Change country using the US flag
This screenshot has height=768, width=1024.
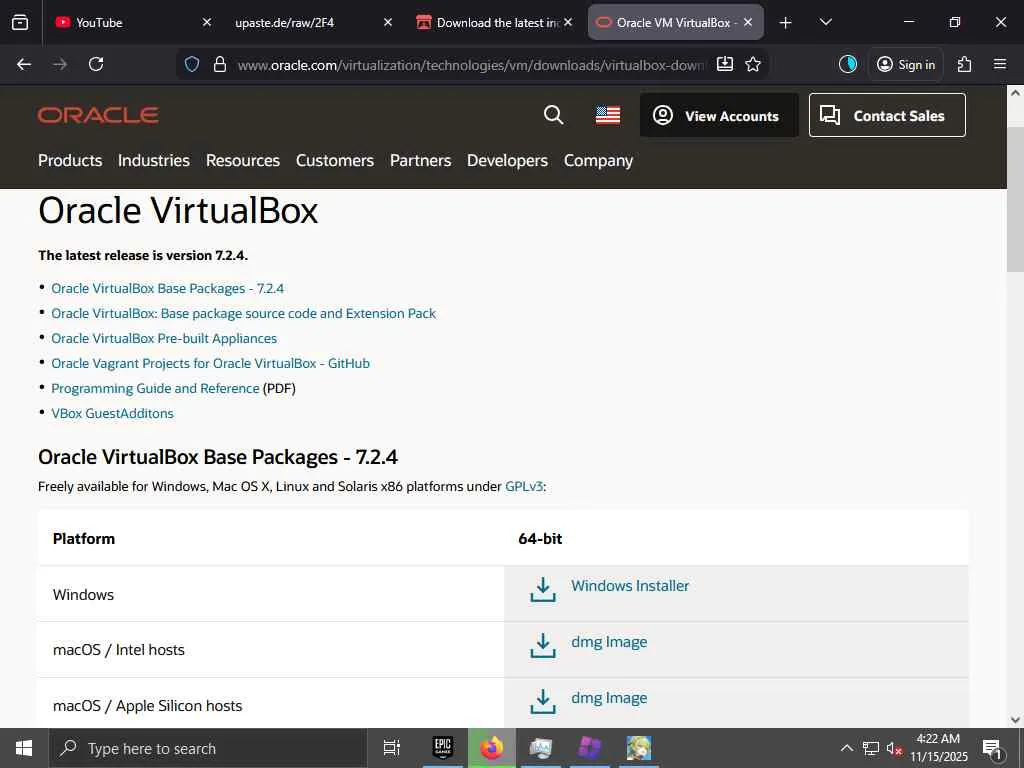tap(608, 116)
